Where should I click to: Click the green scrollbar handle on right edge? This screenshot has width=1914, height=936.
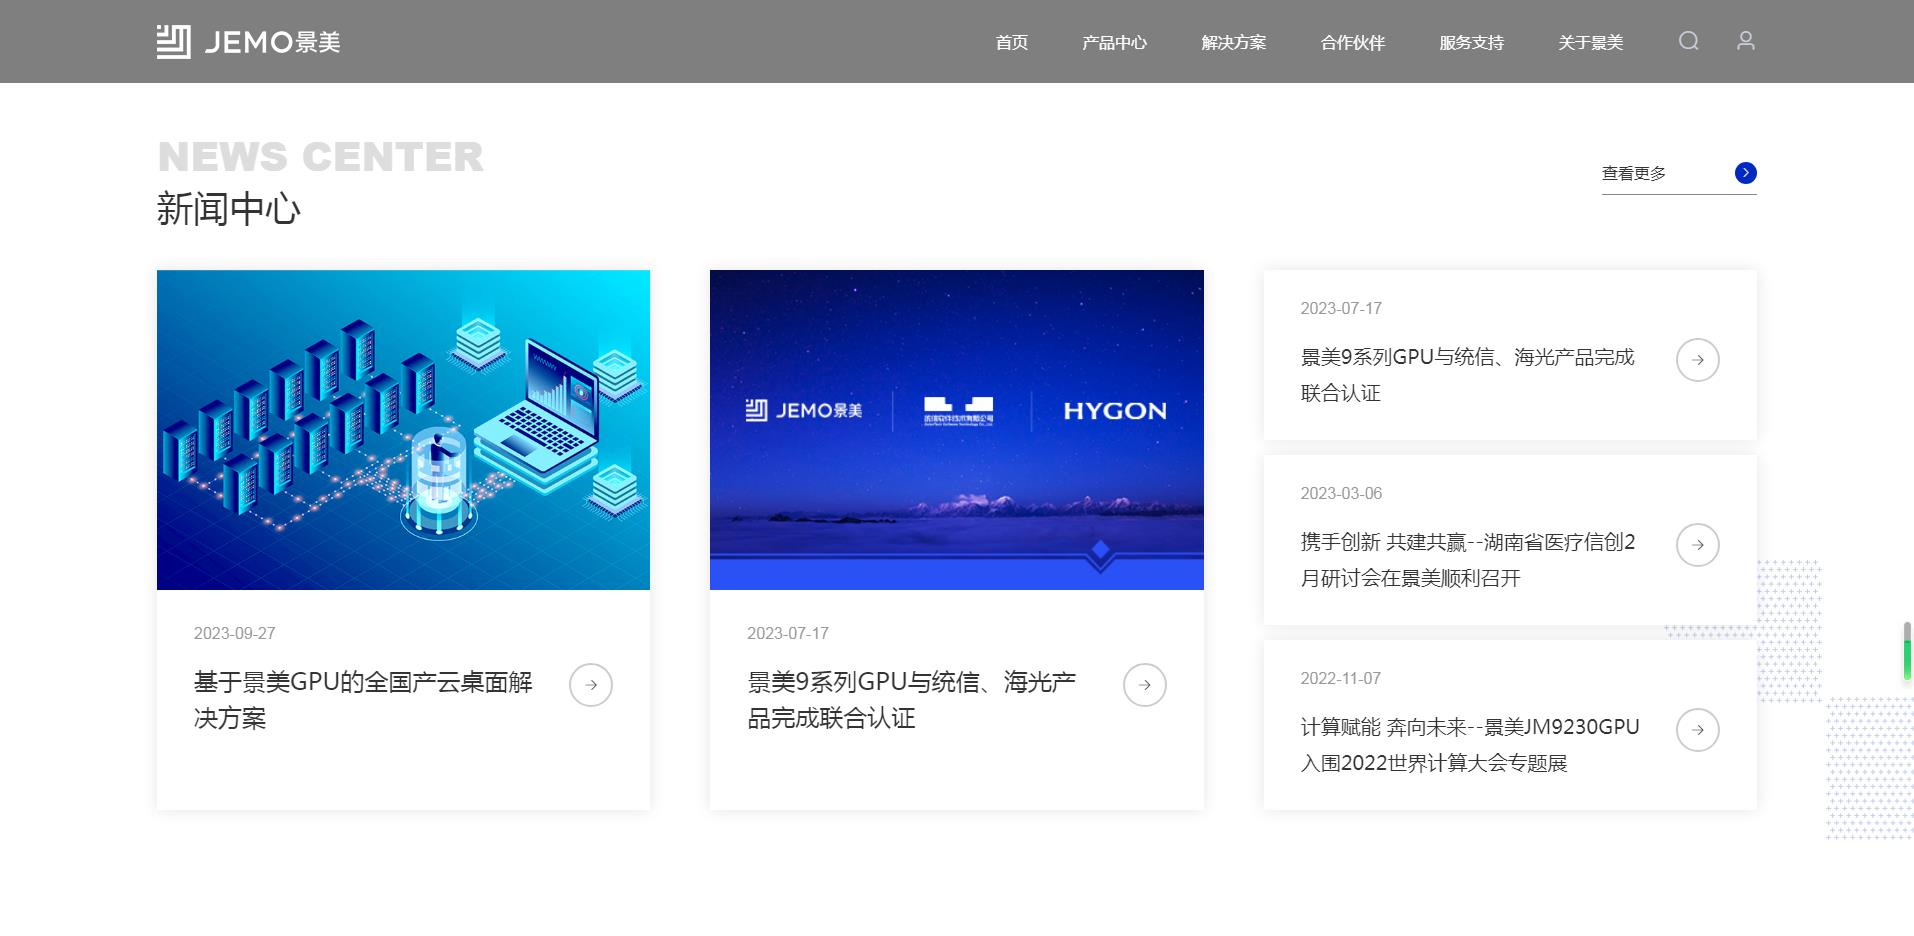1907,655
